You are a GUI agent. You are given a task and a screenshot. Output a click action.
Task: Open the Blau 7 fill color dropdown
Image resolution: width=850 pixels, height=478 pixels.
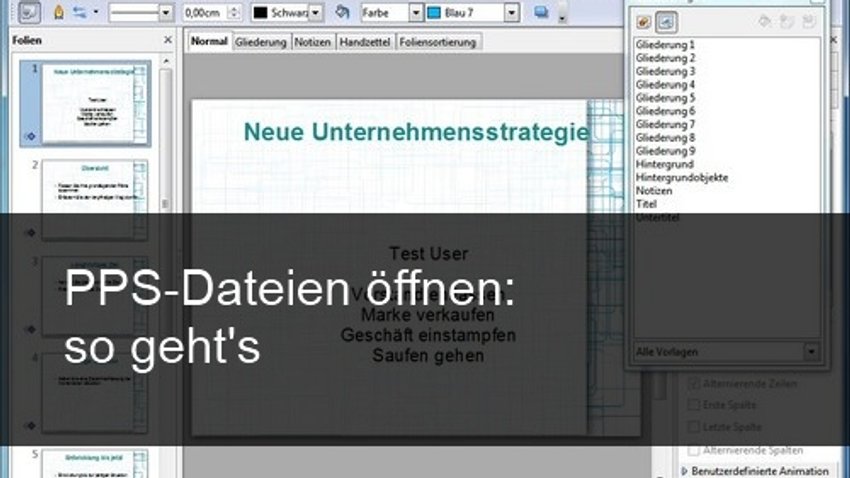coord(511,12)
